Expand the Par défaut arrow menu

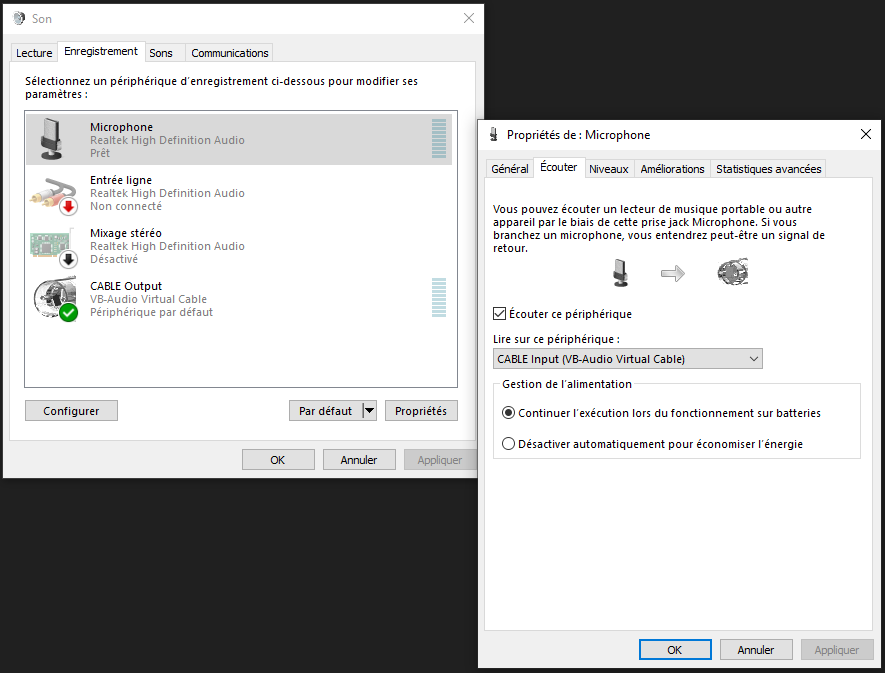coord(369,410)
